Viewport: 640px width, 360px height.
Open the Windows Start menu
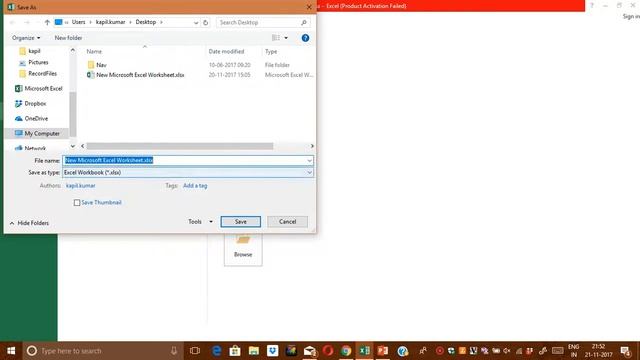tap(11, 351)
